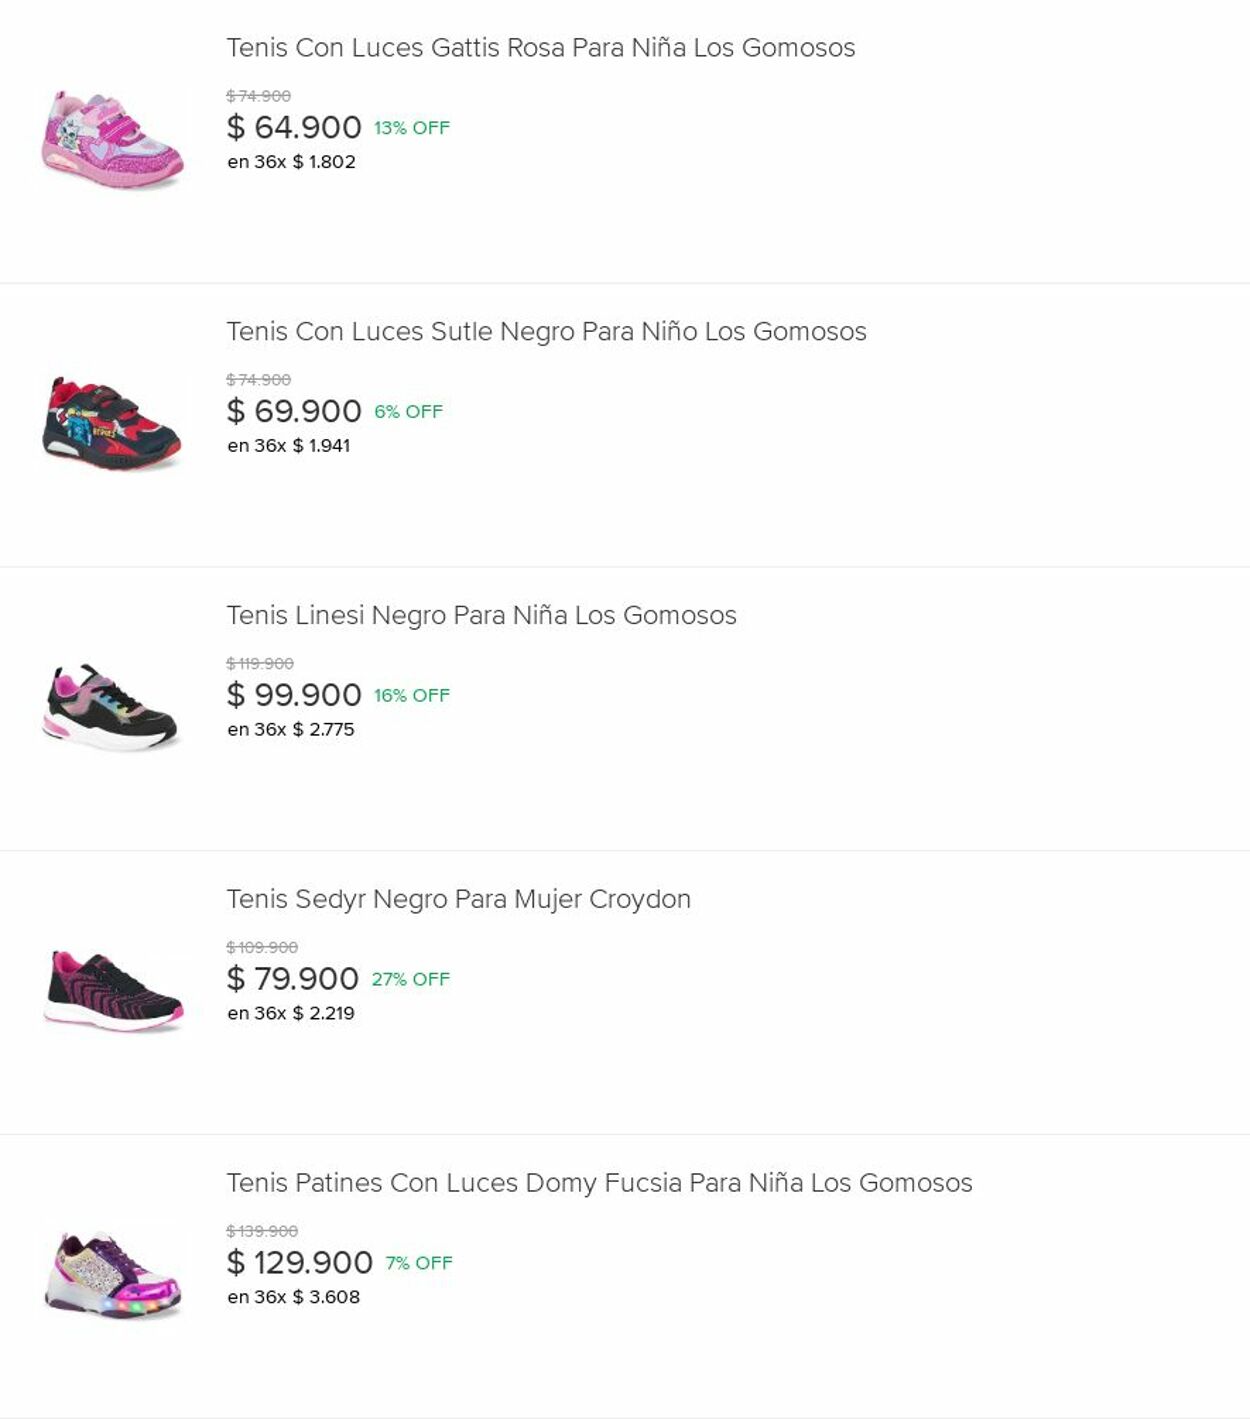This screenshot has height=1419, width=1250.
Task: Open the pink Gattis Rosa sneaker thumbnail
Action: tap(112, 140)
